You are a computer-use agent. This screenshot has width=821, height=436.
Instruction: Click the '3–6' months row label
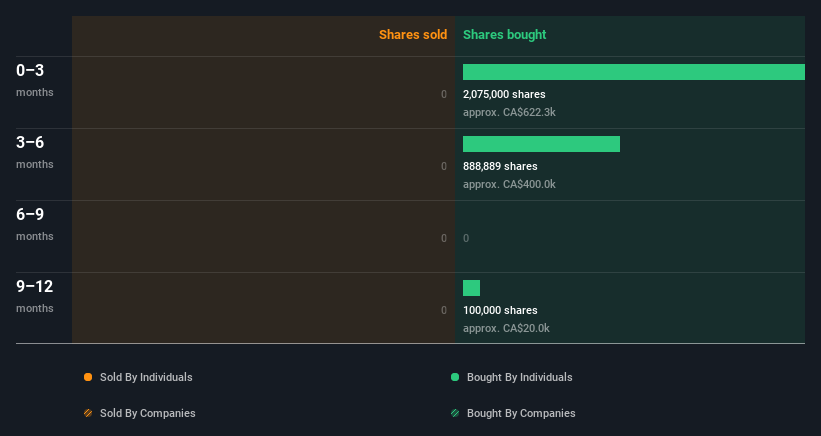pyautogui.click(x=35, y=152)
